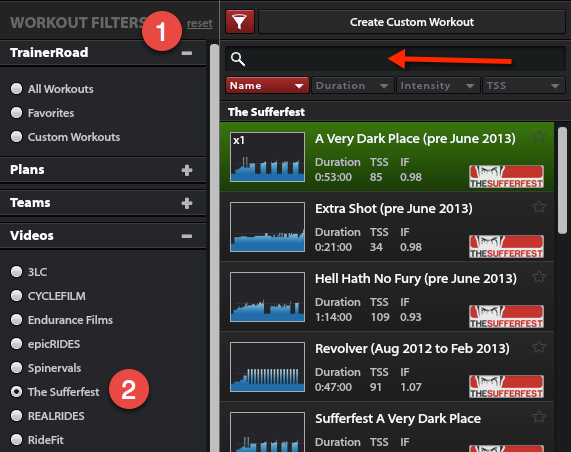Click Sufferfest logo on A Very Dark Place (pre June 2013)
Image resolution: width=571 pixels, height=452 pixels.
[506, 177]
